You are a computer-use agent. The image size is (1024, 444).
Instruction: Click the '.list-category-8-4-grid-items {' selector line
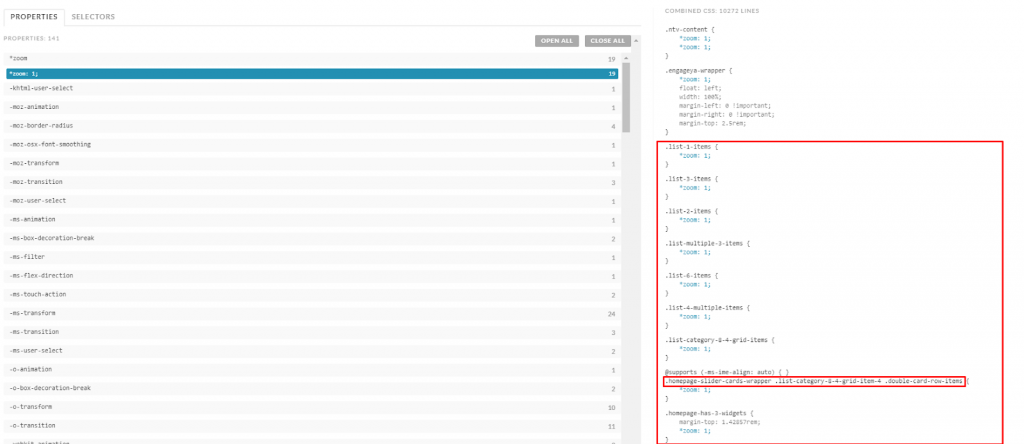tap(720, 340)
